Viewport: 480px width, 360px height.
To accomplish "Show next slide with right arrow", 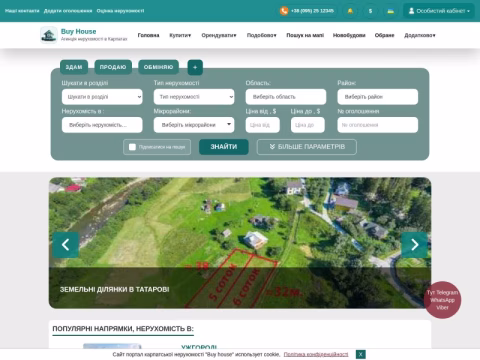I will [414, 245].
